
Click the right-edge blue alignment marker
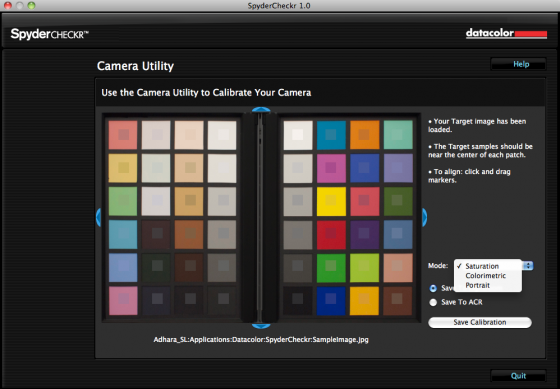point(424,217)
